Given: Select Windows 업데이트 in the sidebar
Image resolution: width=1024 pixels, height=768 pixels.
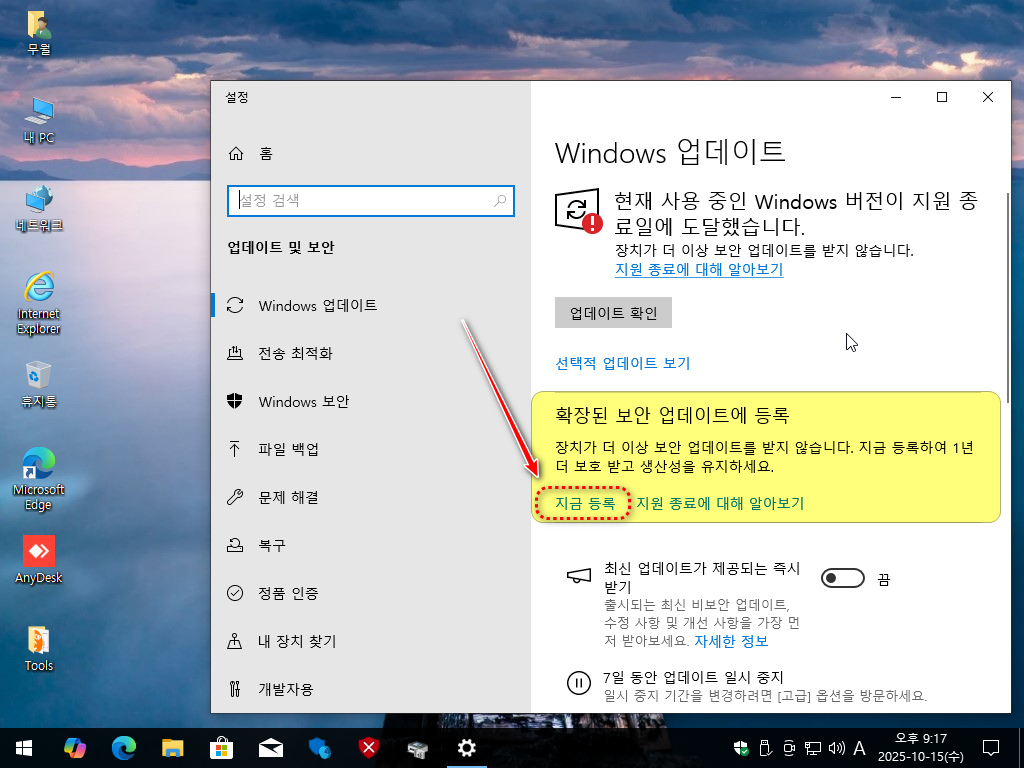Looking at the screenshot, I should [x=370, y=306].
